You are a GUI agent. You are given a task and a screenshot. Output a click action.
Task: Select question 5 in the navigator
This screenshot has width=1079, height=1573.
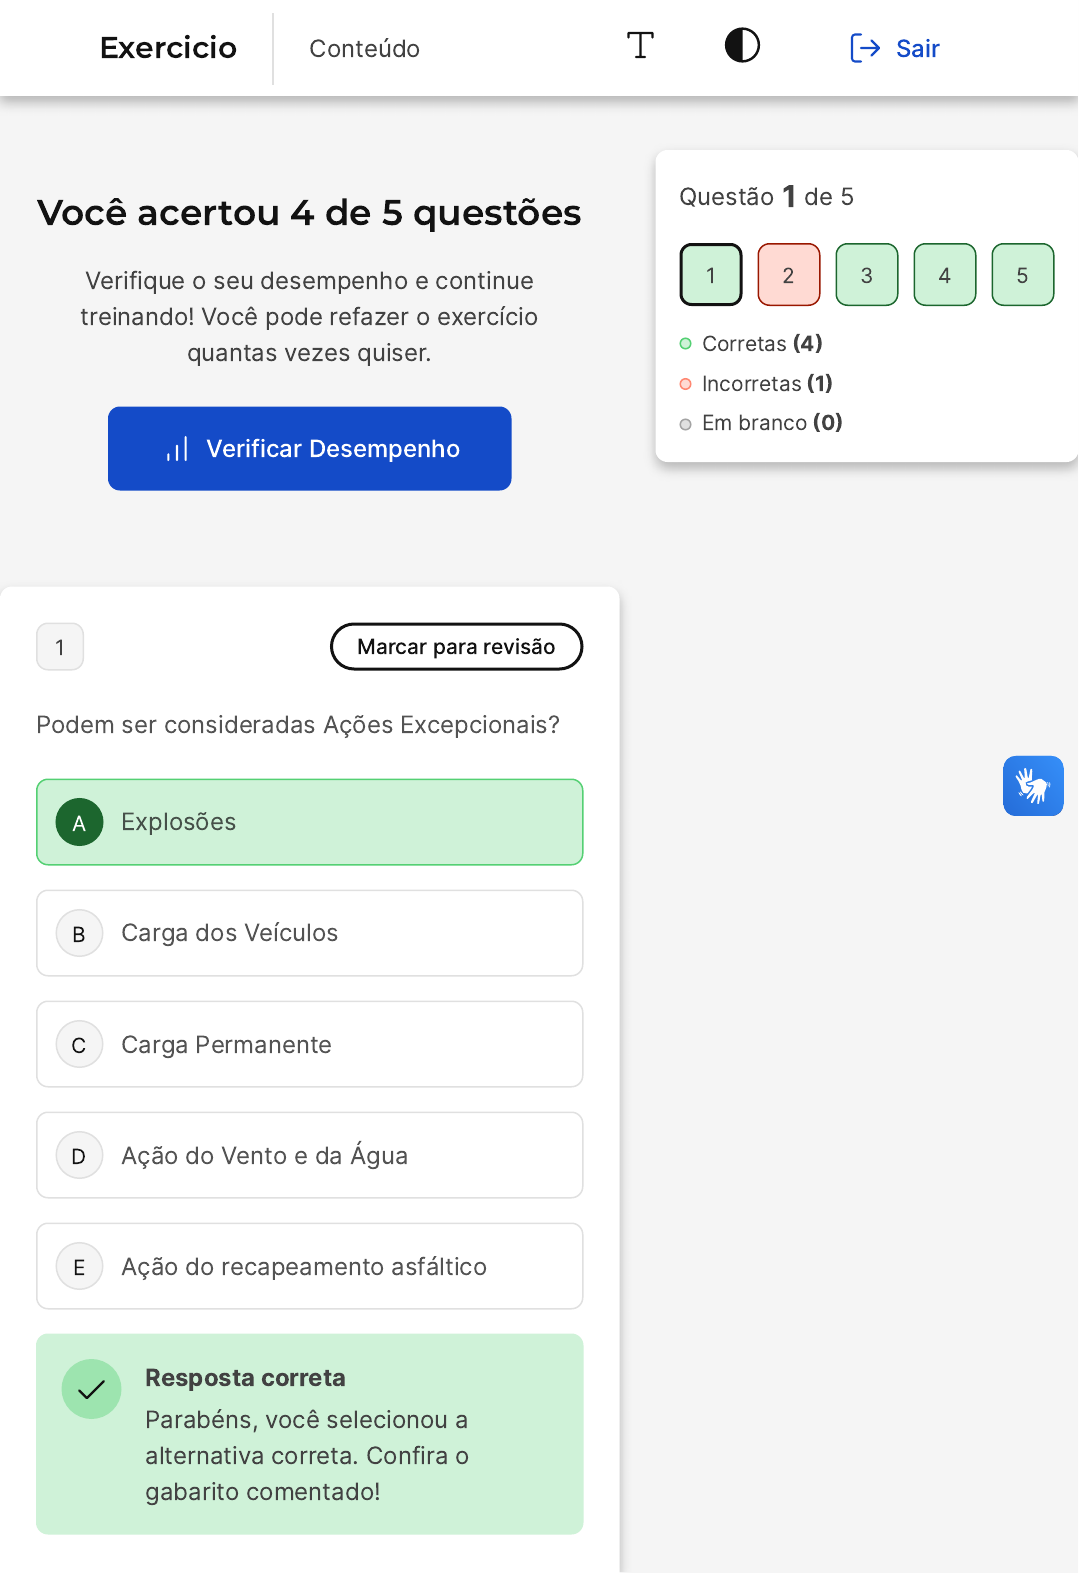(x=1022, y=275)
